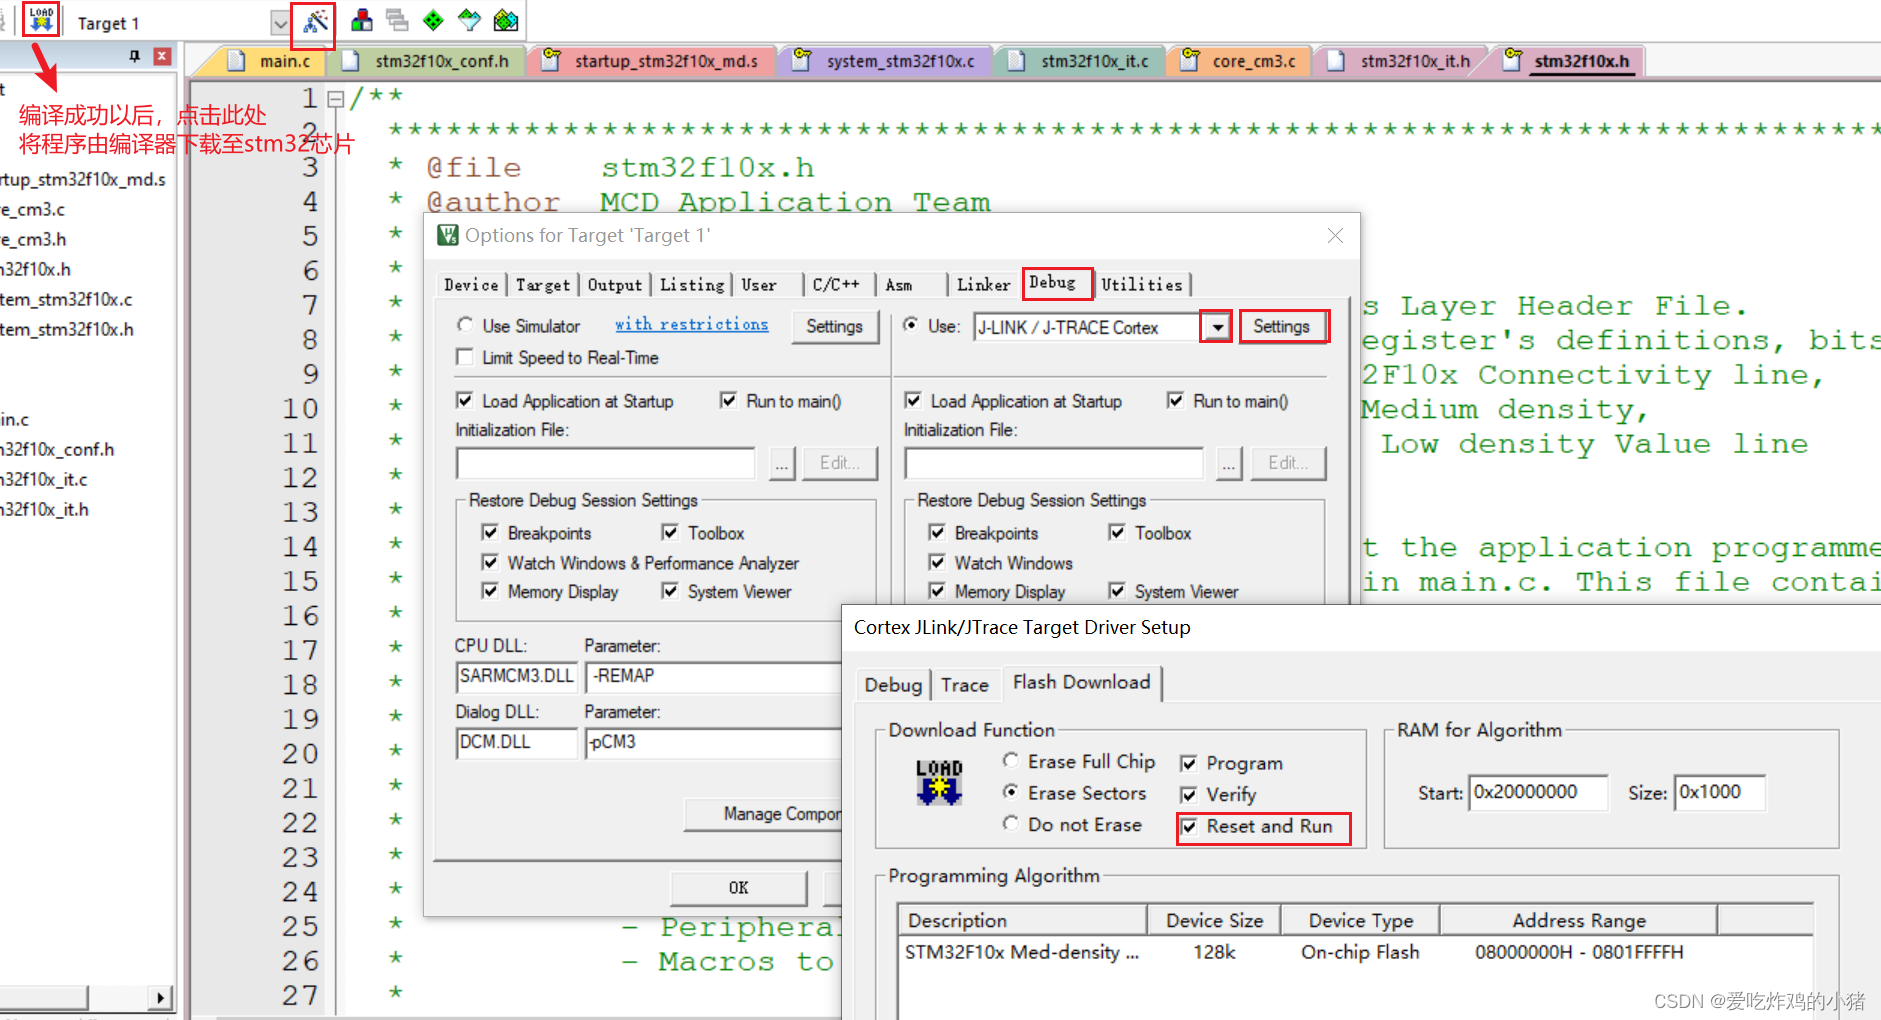This screenshot has width=1881, height=1020.
Task: Click Settings button next to Use Simulator
Action: coord(834,327)
